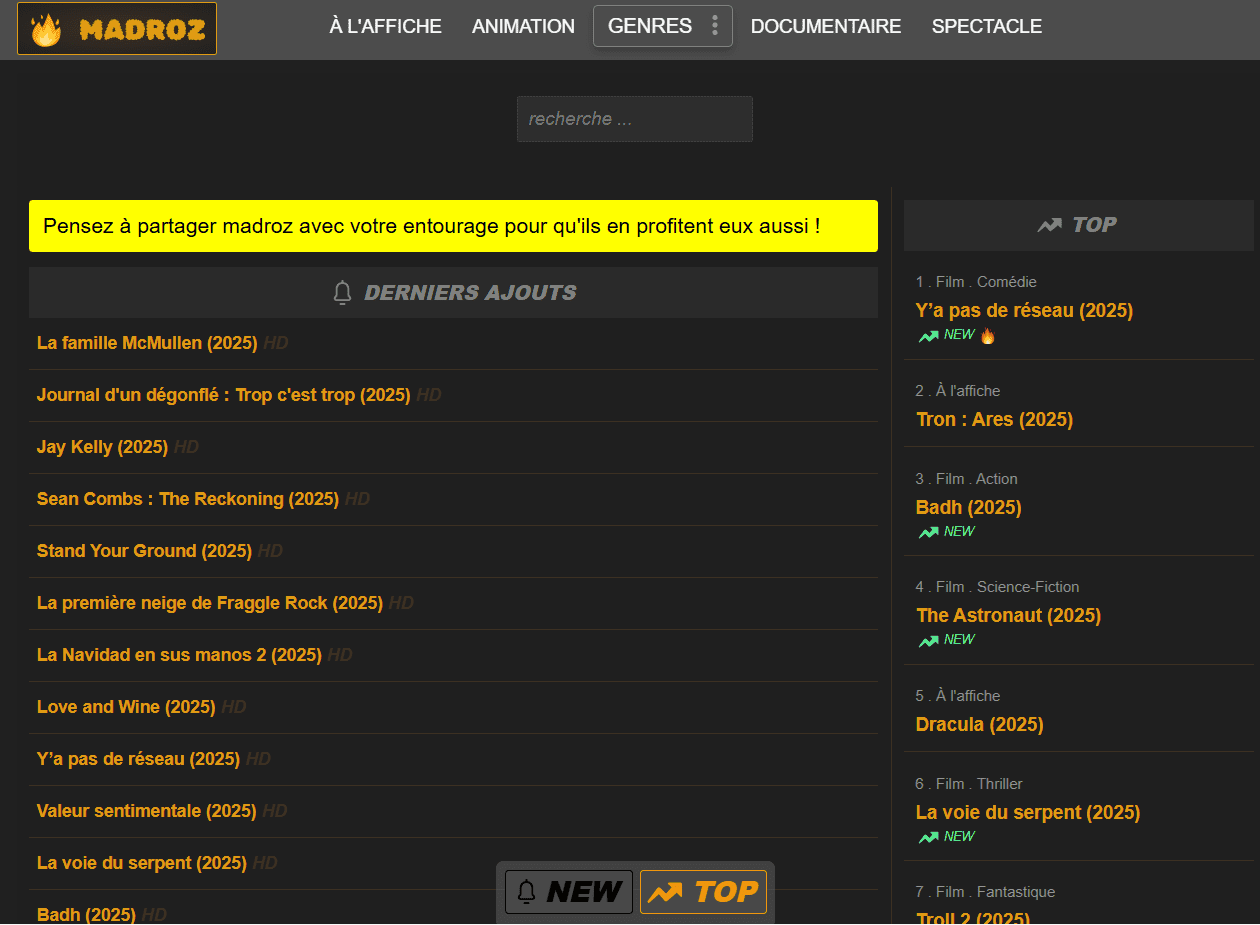The image size is (1260, 925).
Task: Open the Documentaire category
Action: pos(825,27)
